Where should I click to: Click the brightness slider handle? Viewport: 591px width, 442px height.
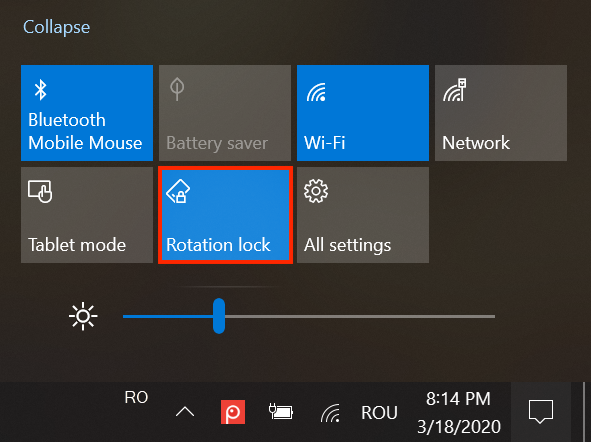[x=219, y=316]
